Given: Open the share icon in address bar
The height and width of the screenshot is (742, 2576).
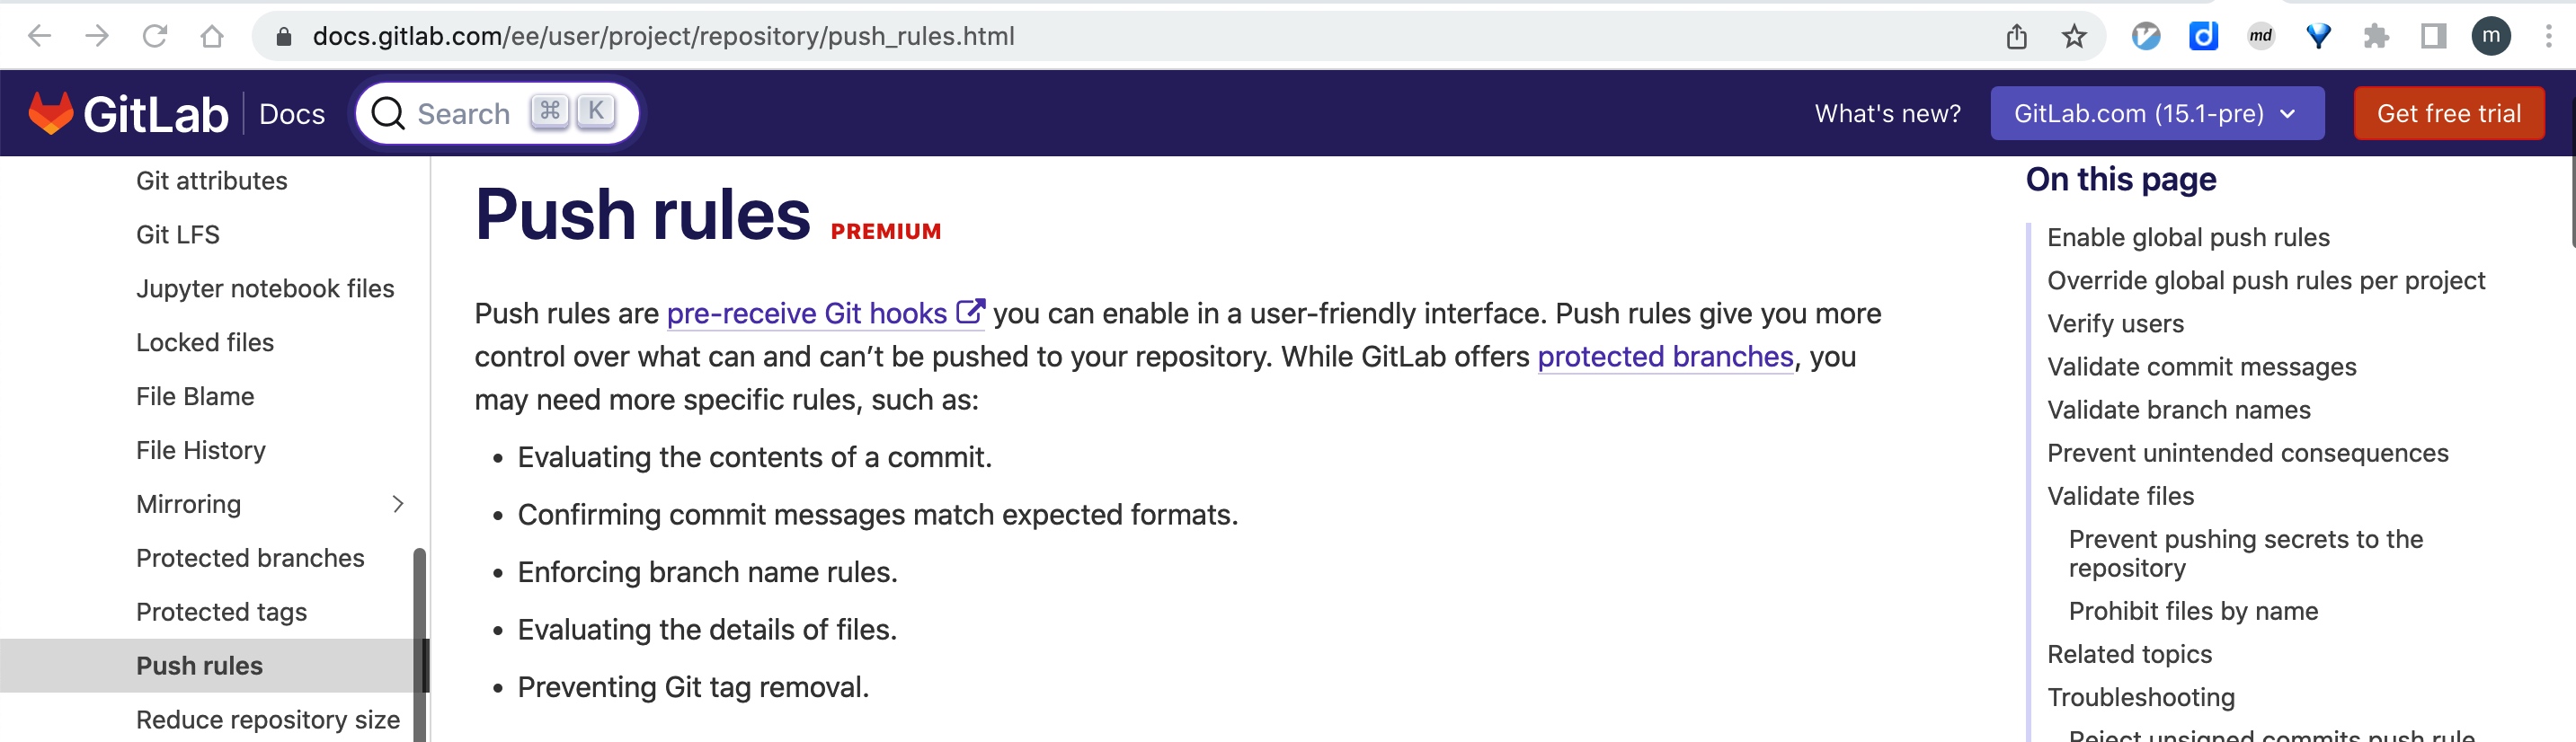Looking at the screenshot, I should pos(2016,37).
